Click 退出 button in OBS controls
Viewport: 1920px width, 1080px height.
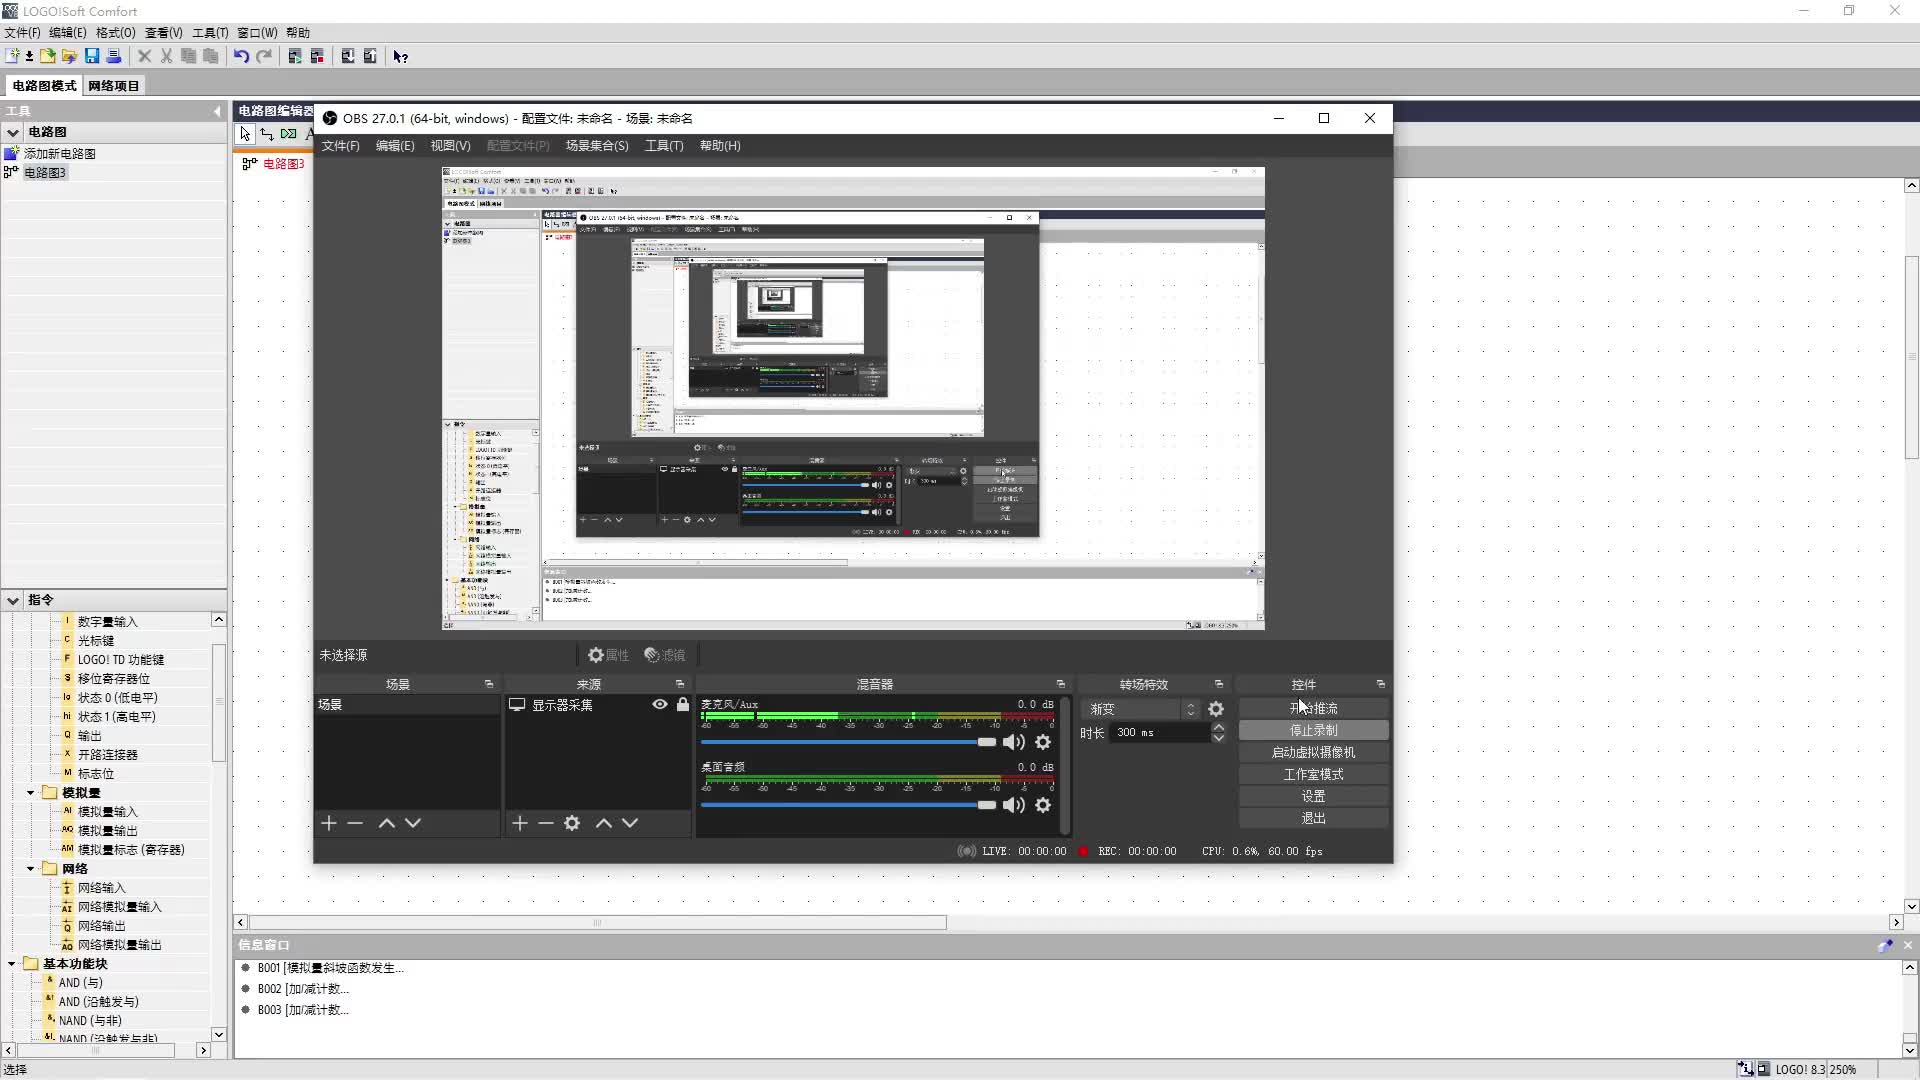point(1313,819)
